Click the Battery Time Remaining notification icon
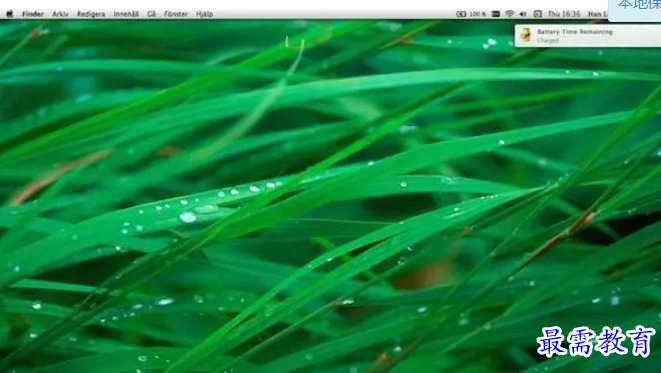This screenshot has width=661, height=373. [x=526, y=35]
